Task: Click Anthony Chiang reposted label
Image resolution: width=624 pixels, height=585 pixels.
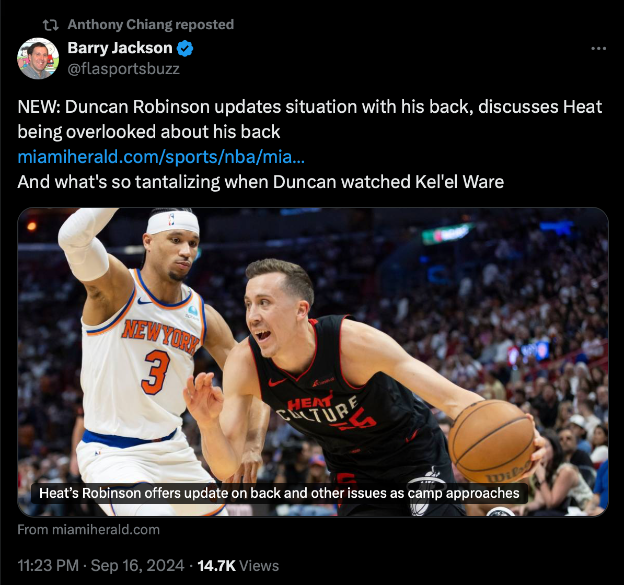Action: (x=151, y=25)
